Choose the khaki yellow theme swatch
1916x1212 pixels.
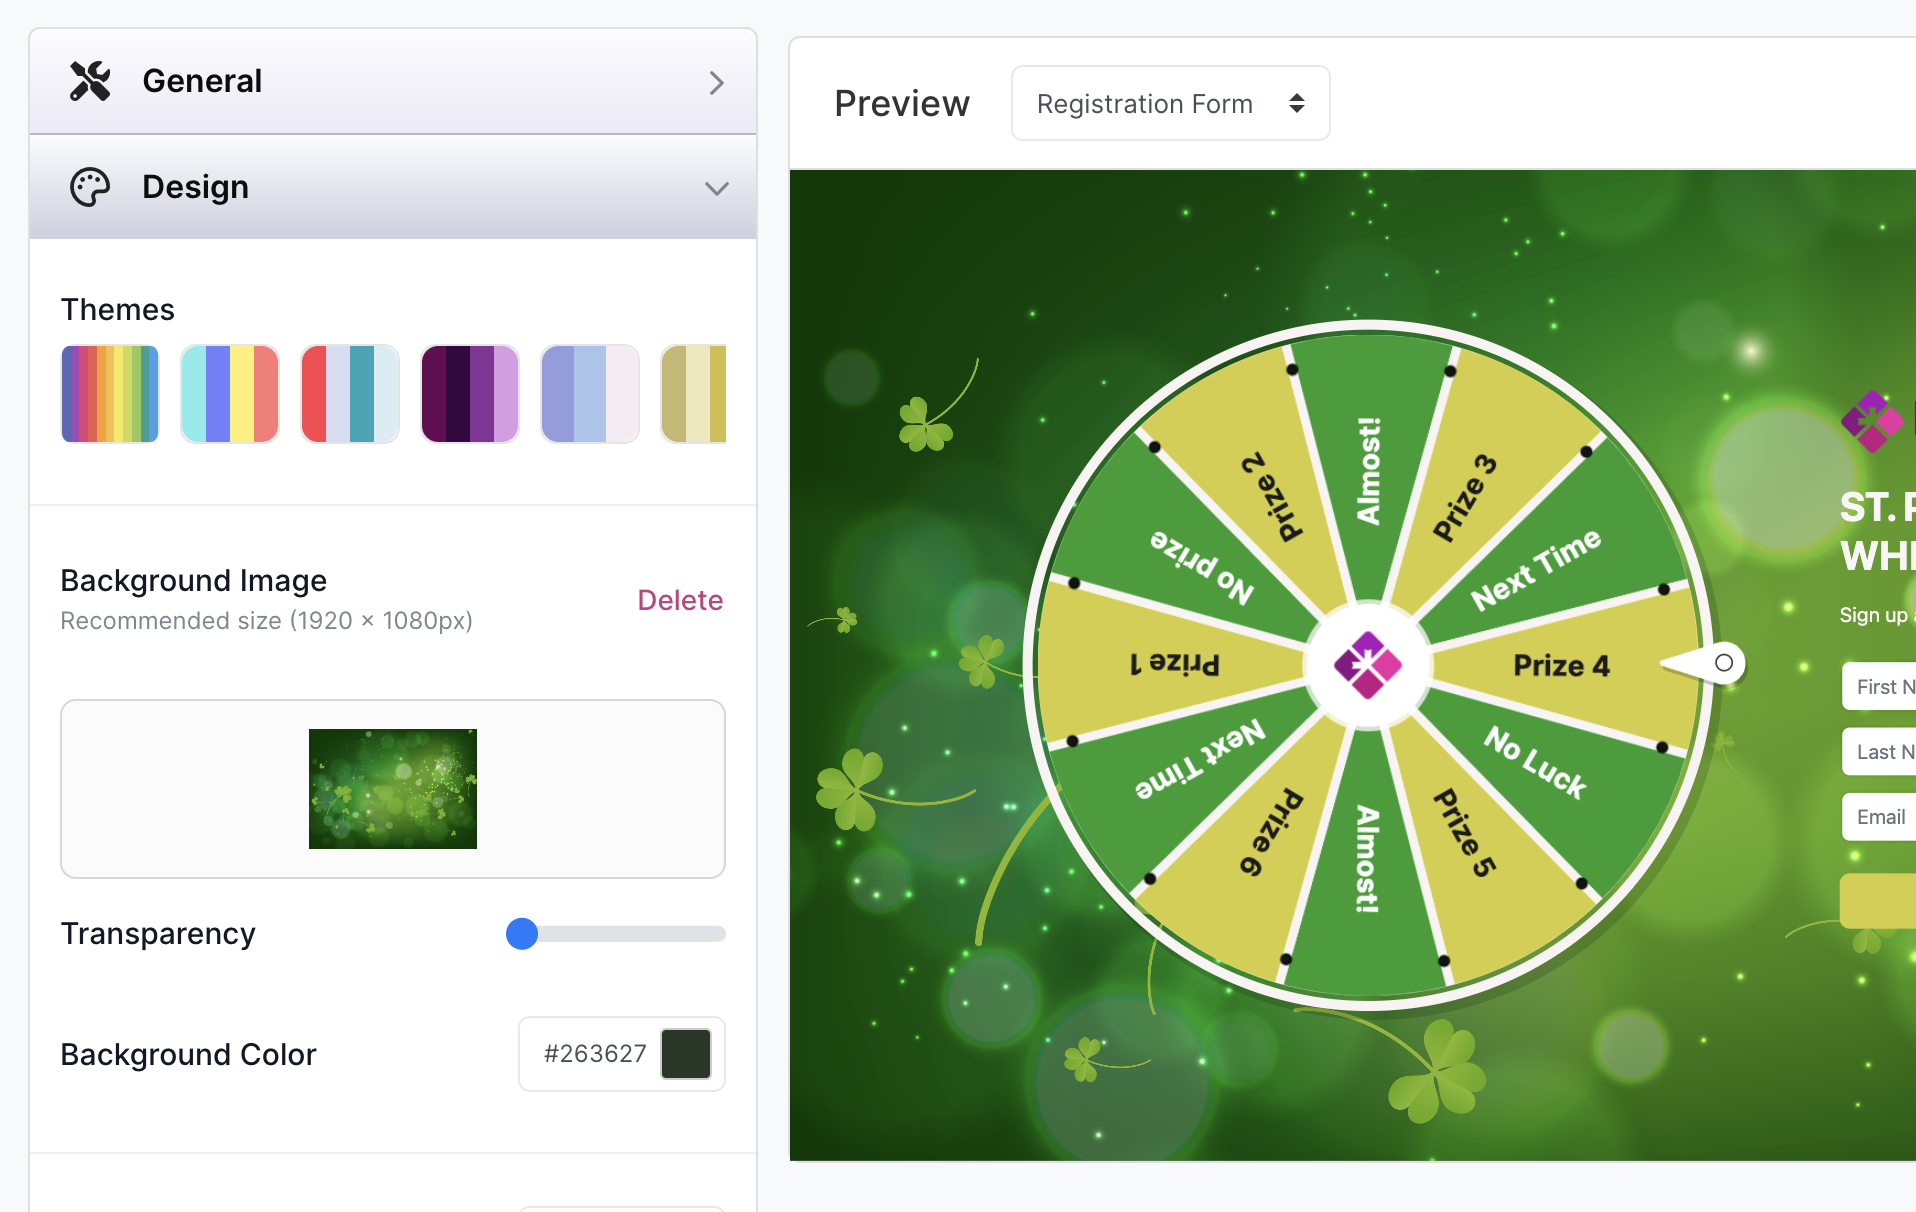pos(694,394)
